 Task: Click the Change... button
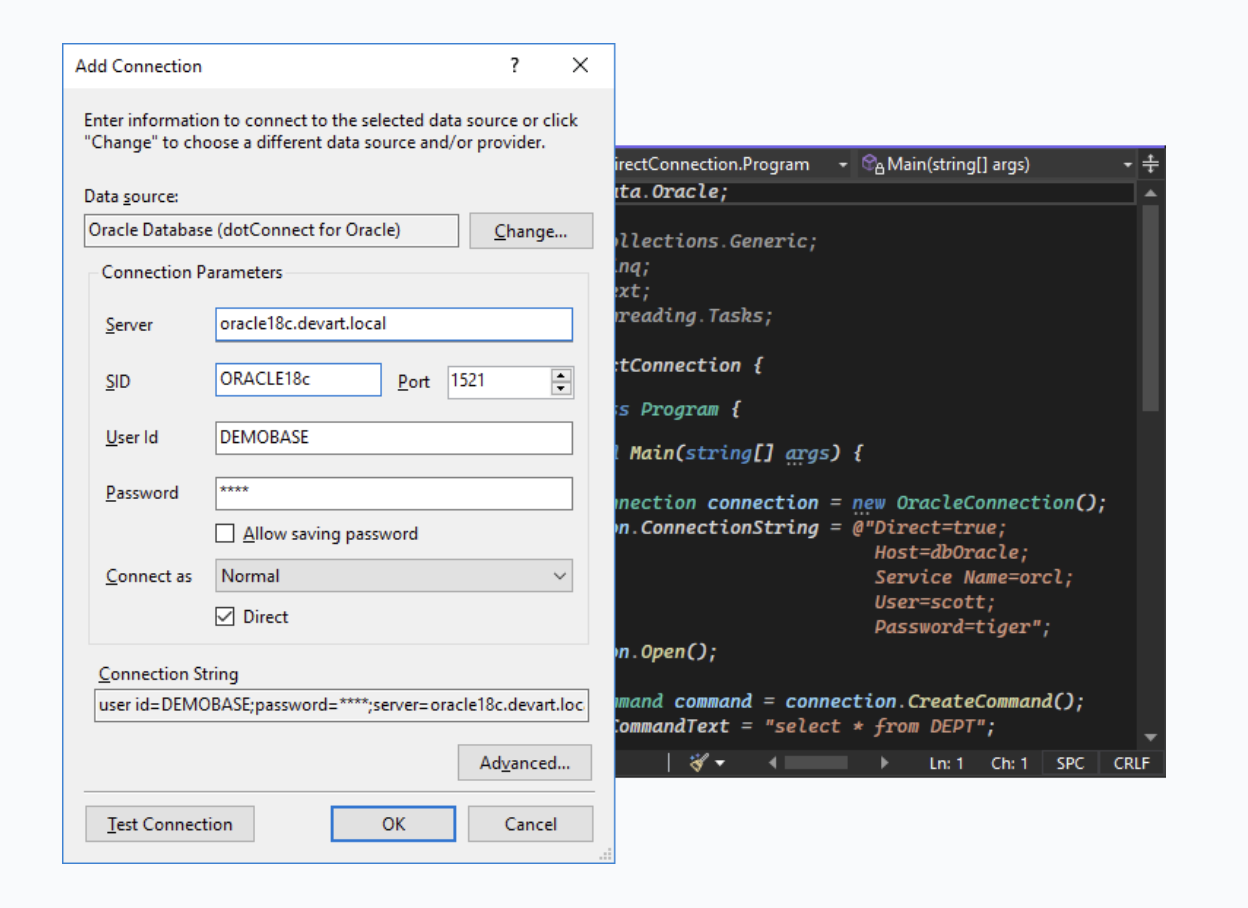tap(531, 231)
